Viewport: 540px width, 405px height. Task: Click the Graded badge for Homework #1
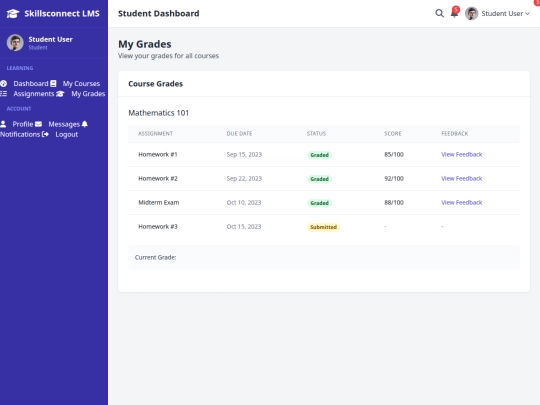pyautogui.click(x=319, y=155)
